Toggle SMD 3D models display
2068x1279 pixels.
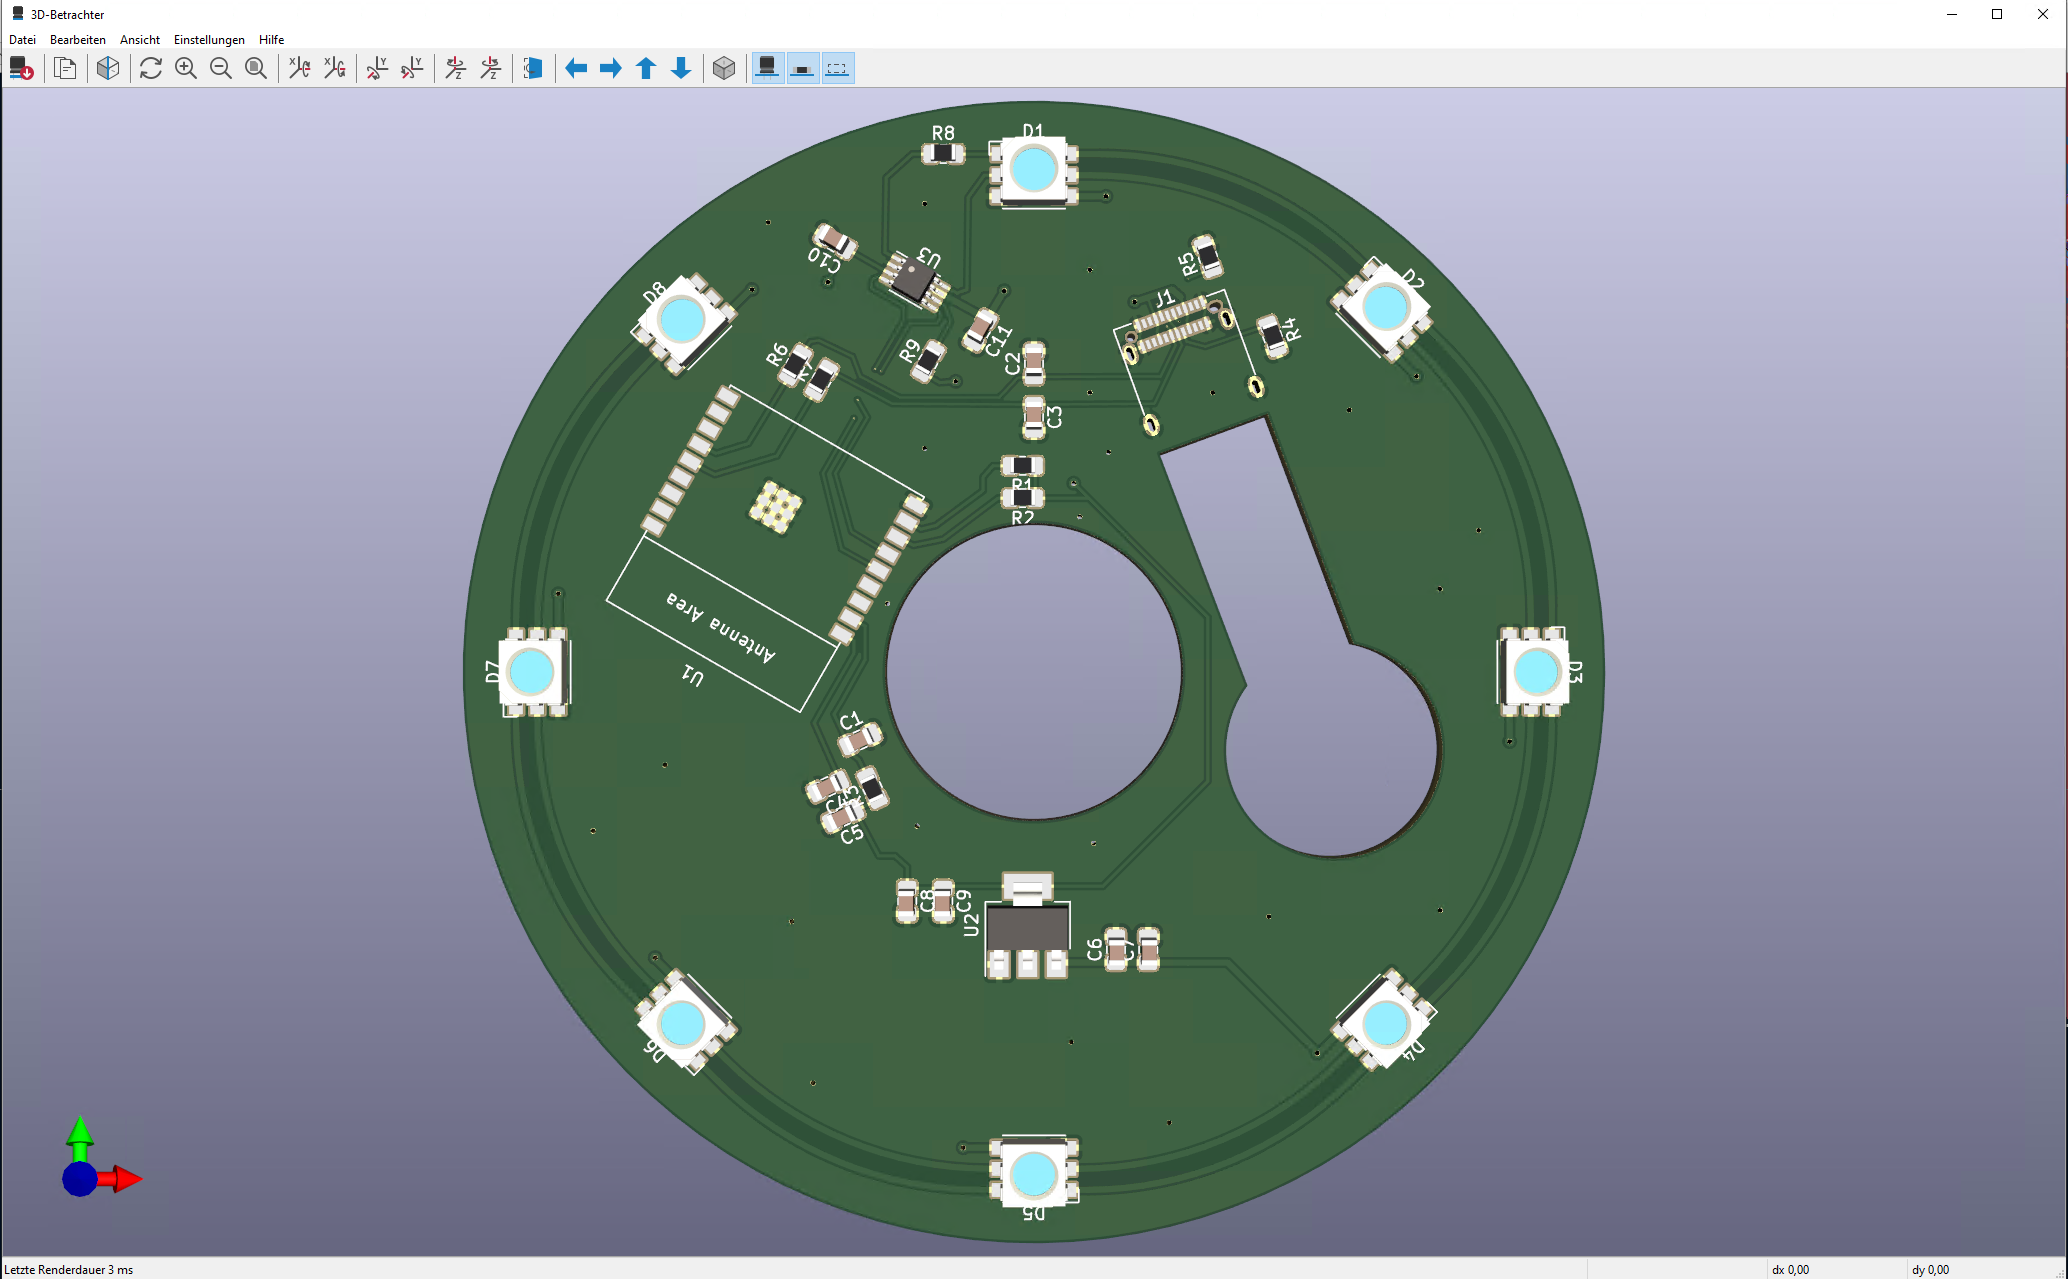[x=802, y=68]
